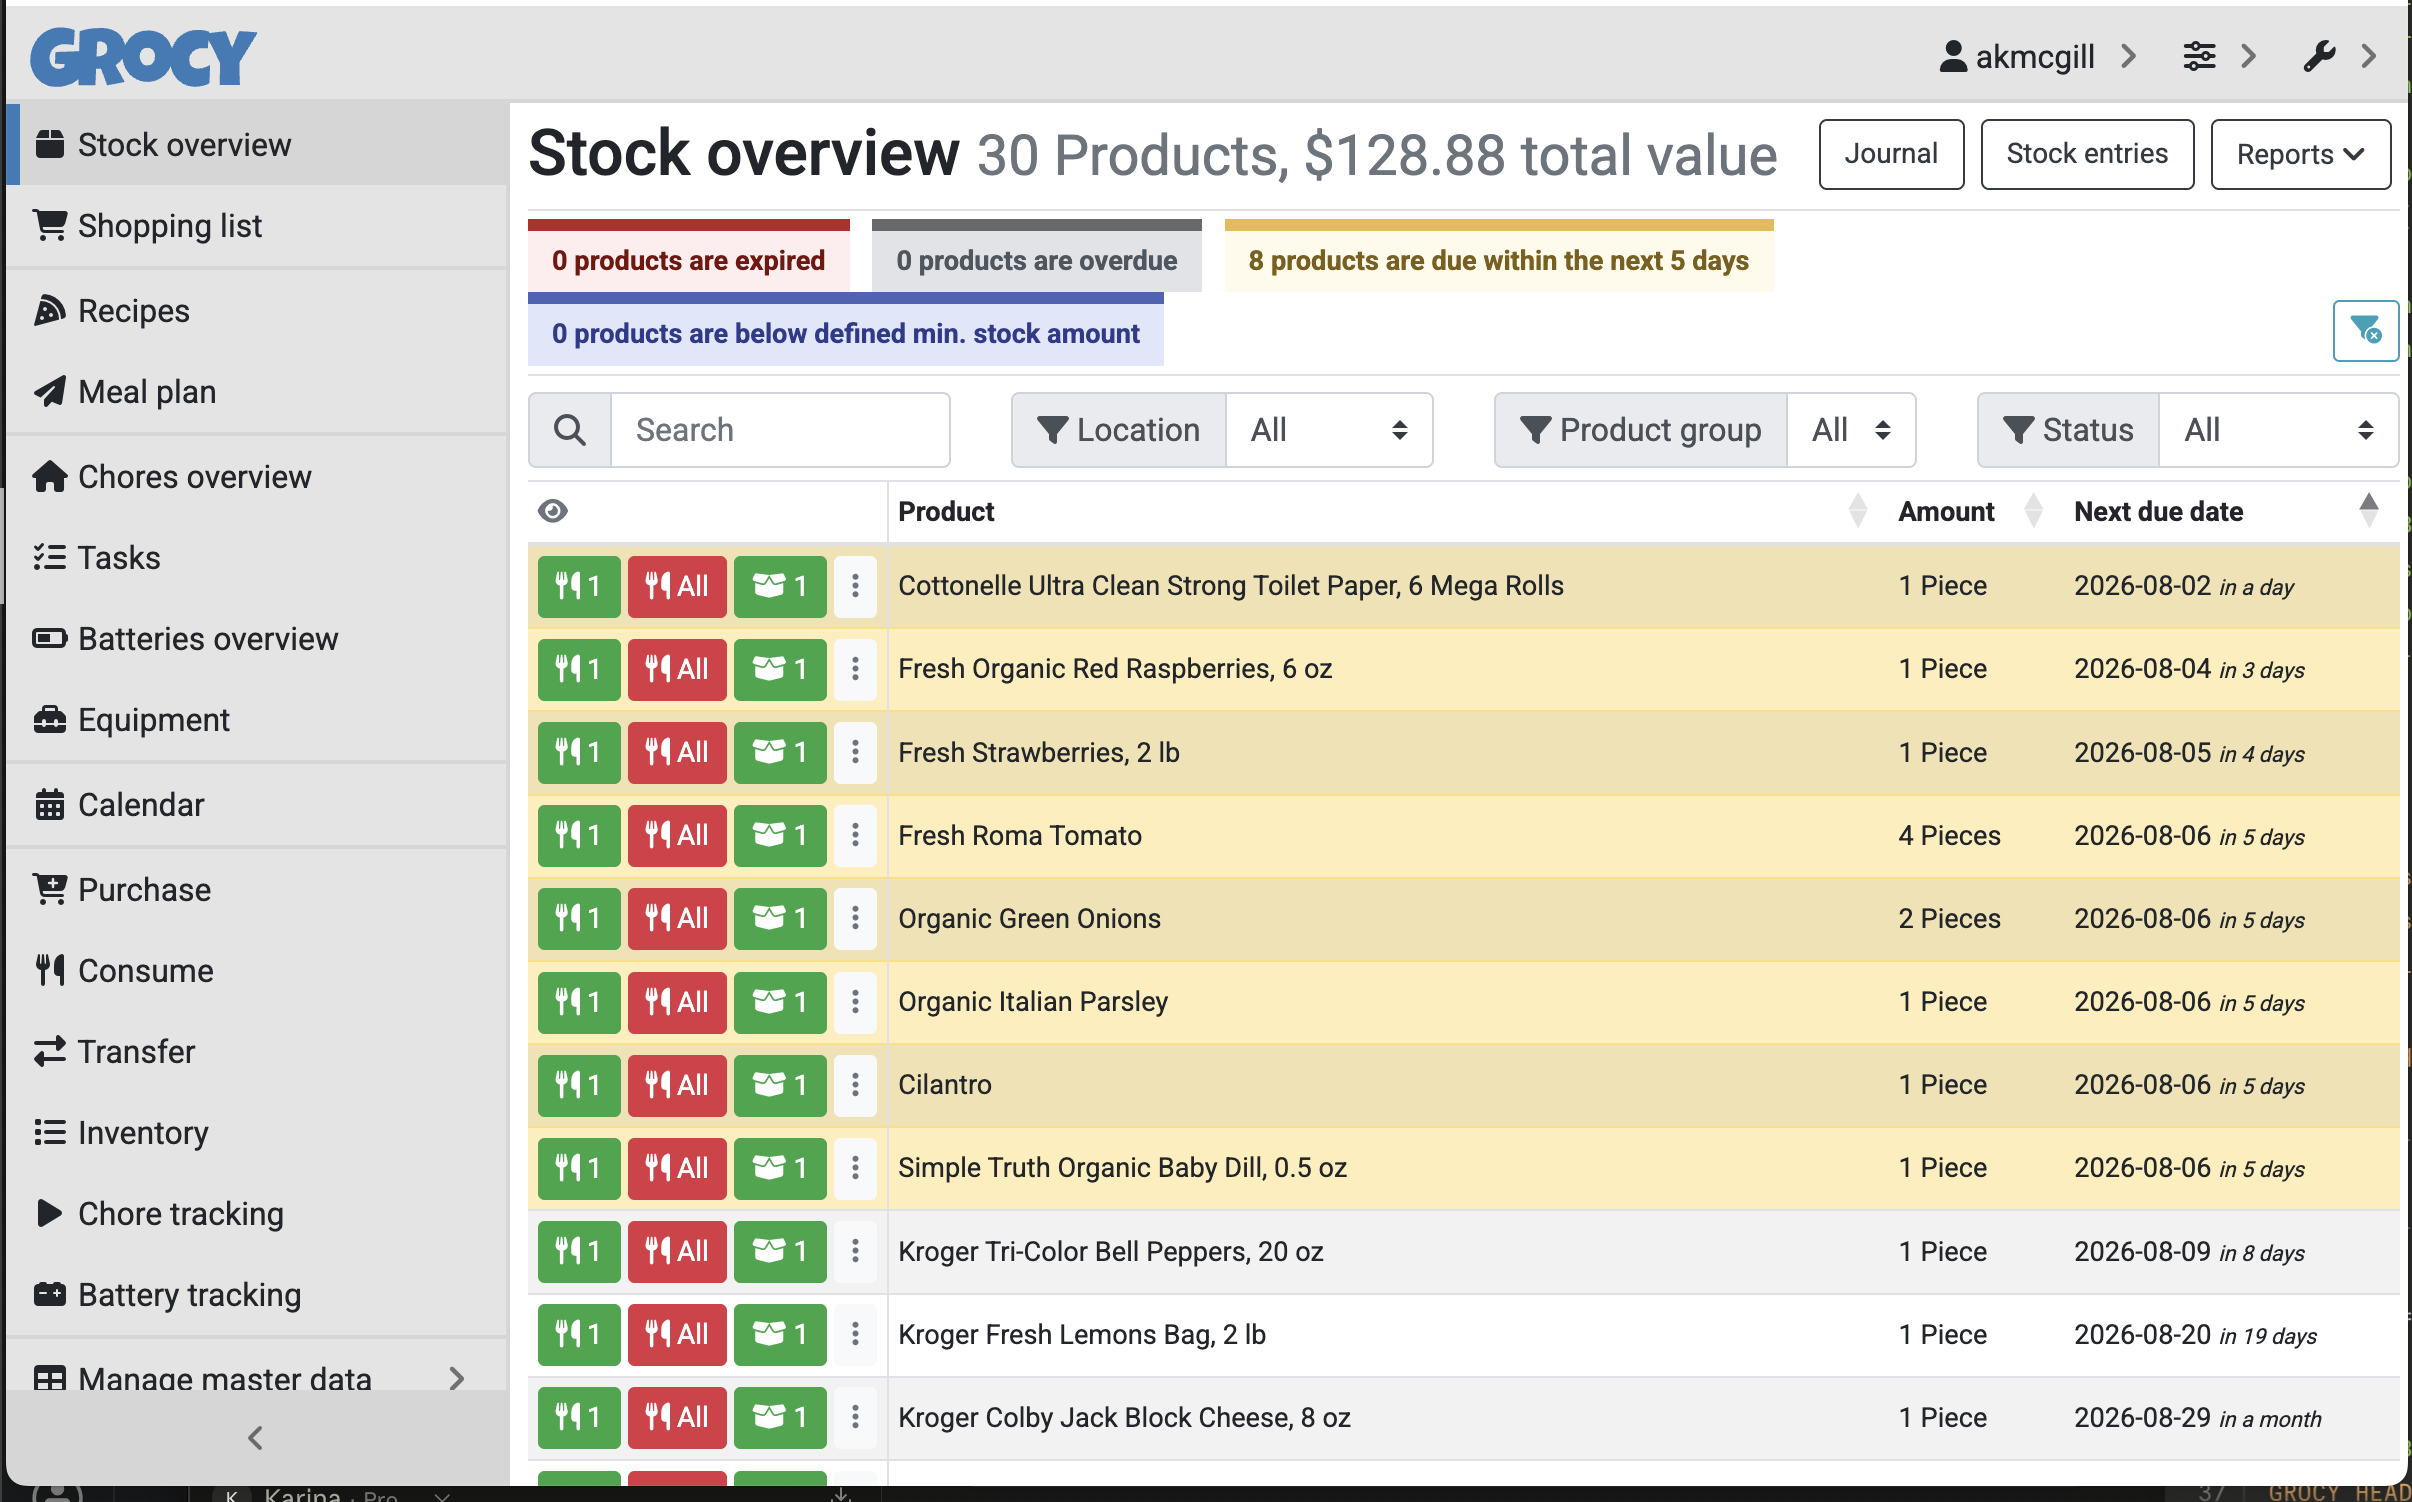Click Fresh Roma Tomato due date 2026-08-06

[x=2142, y=835]
